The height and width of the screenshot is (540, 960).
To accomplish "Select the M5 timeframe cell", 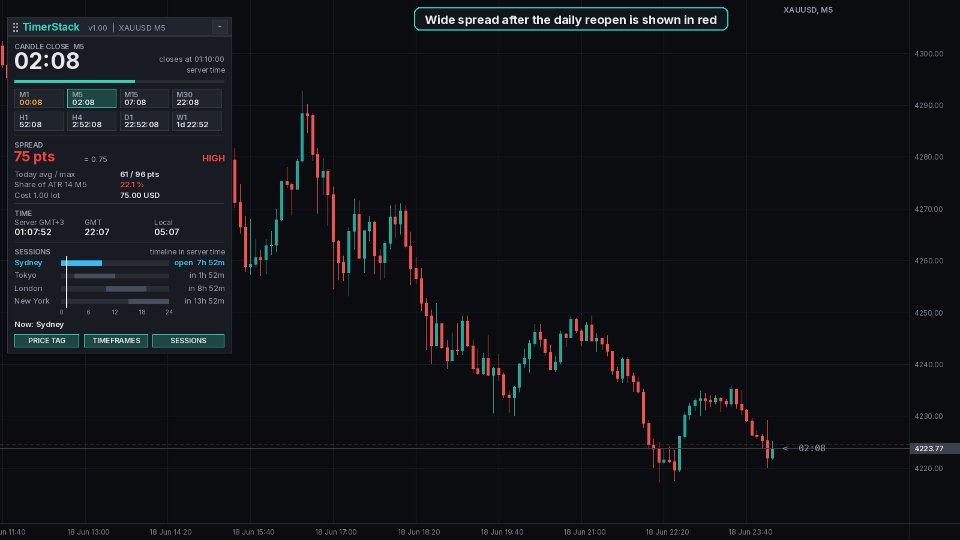I will click(92, 99).
